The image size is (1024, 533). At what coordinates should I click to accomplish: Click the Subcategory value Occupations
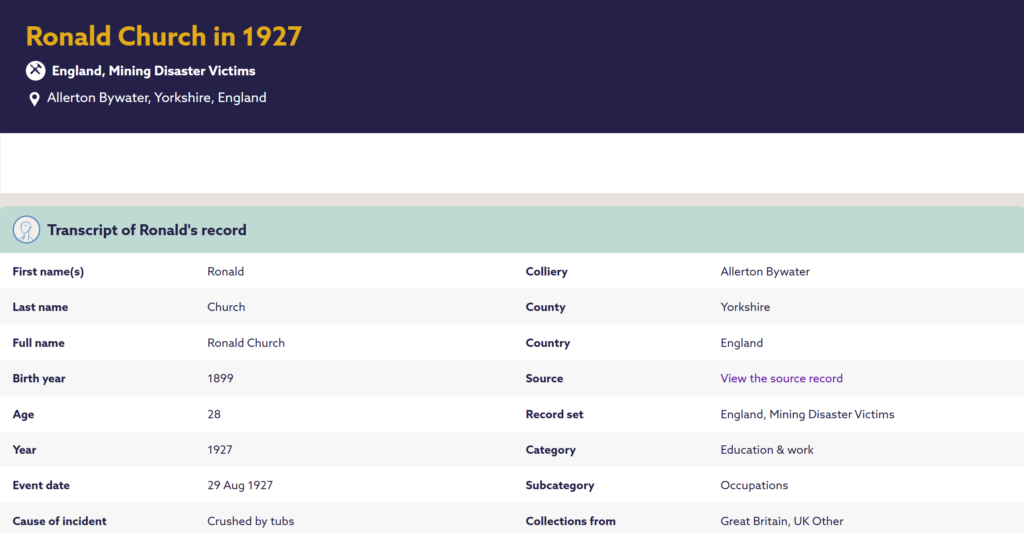[x=754, y=485]
